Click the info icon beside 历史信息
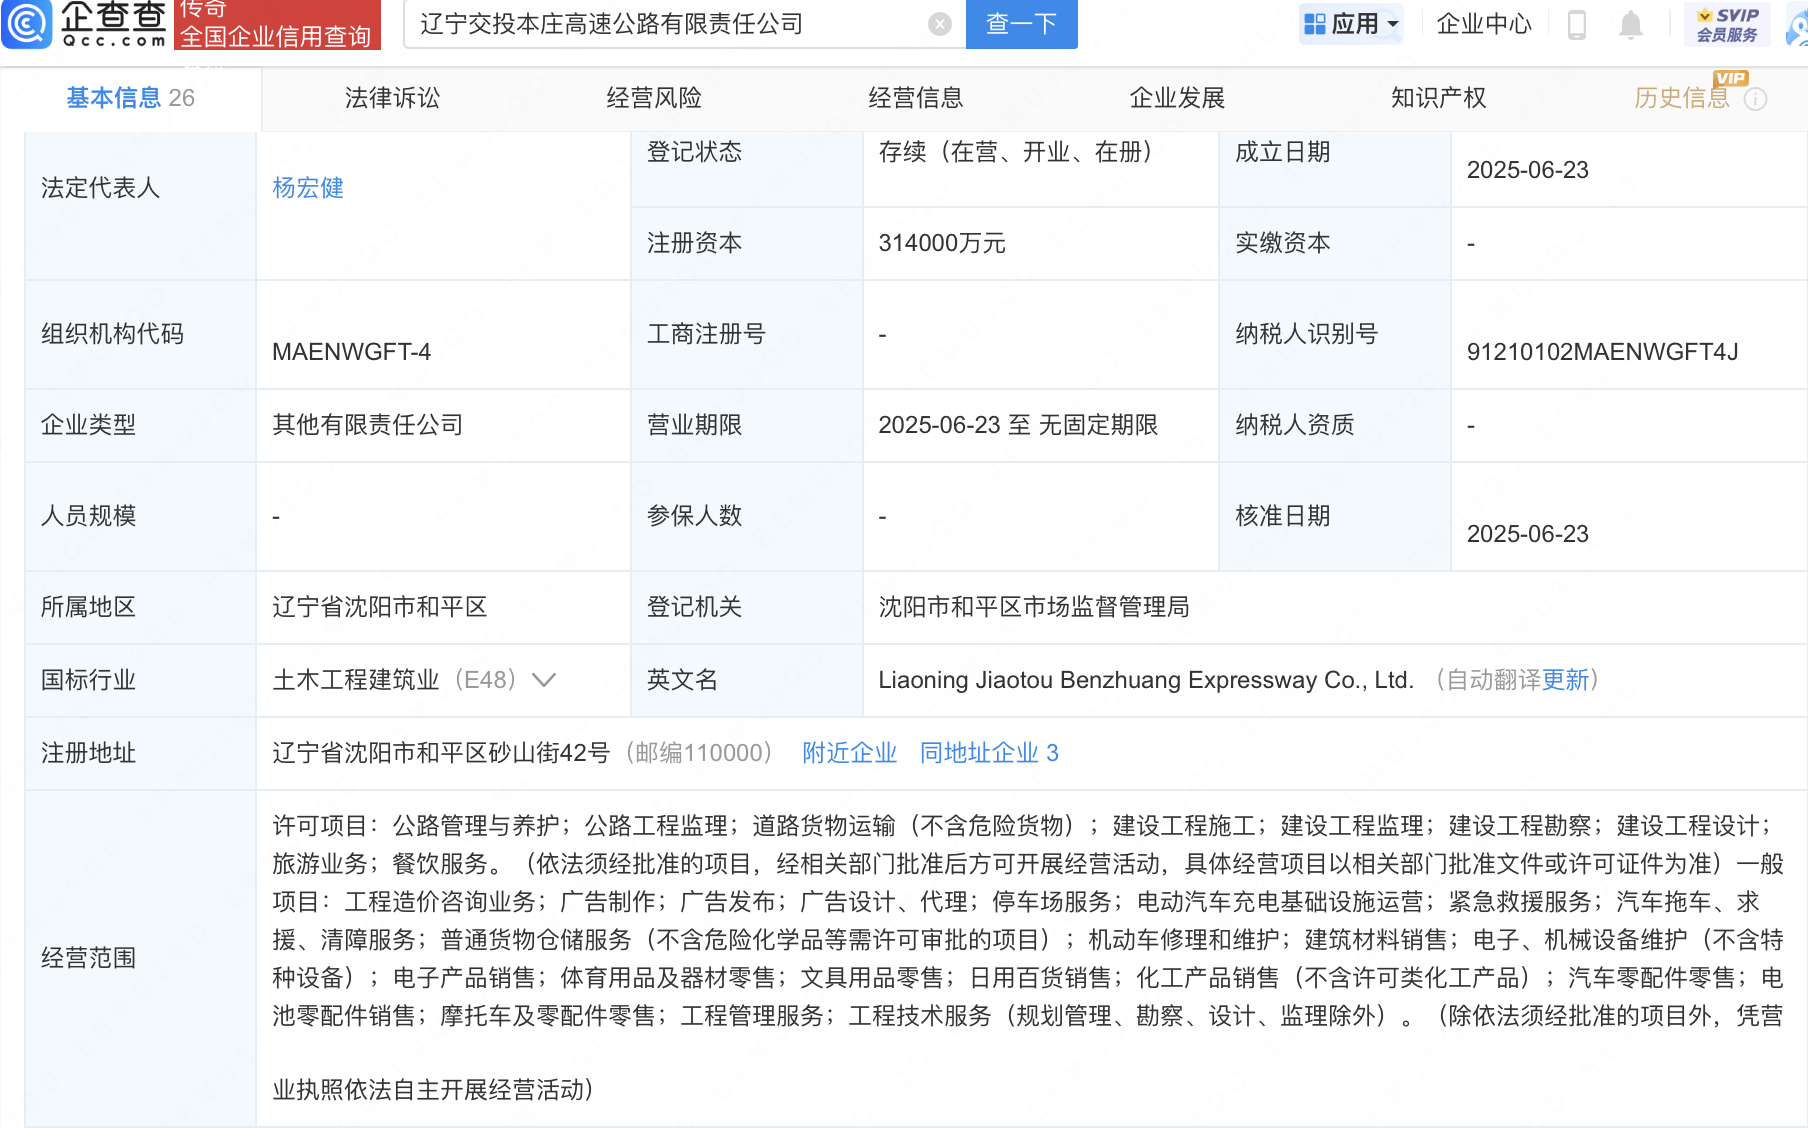 coord(1756,99)
